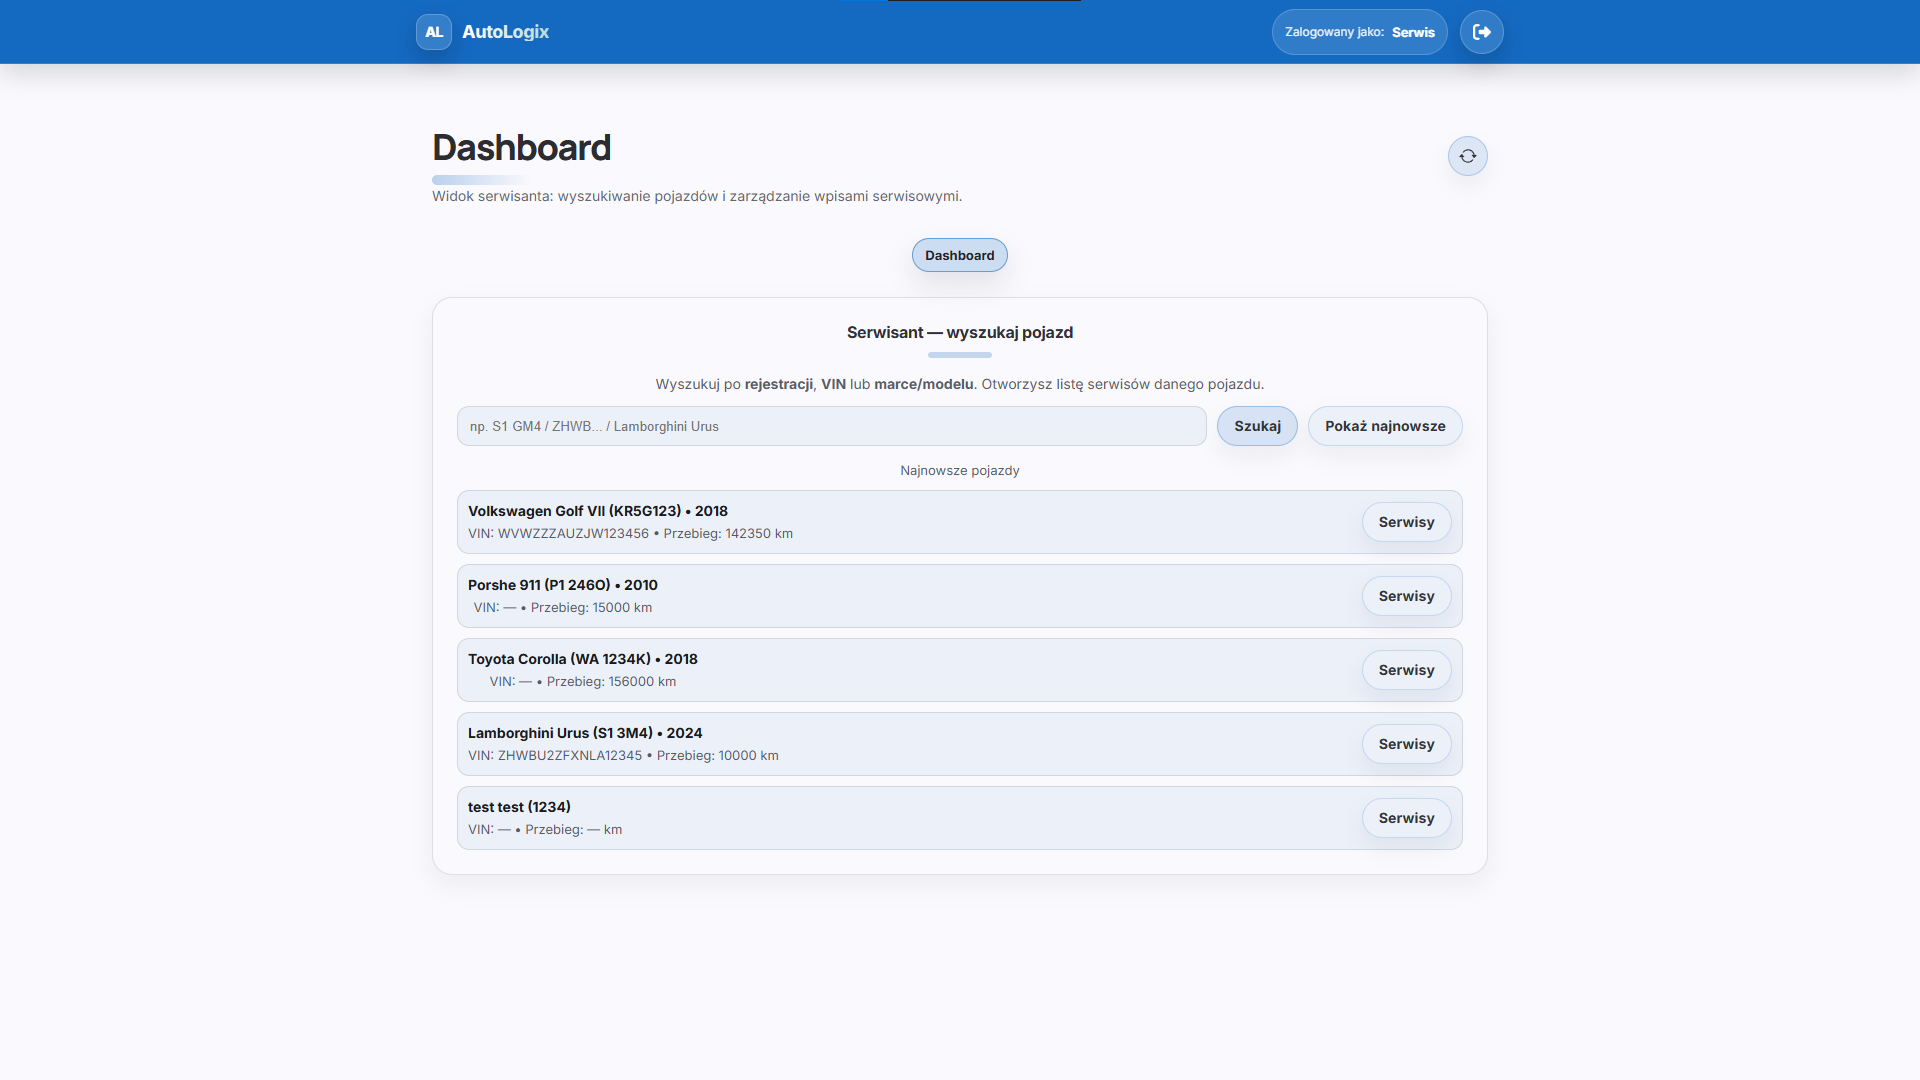Focus the vehicle search input field

(832, 426)
